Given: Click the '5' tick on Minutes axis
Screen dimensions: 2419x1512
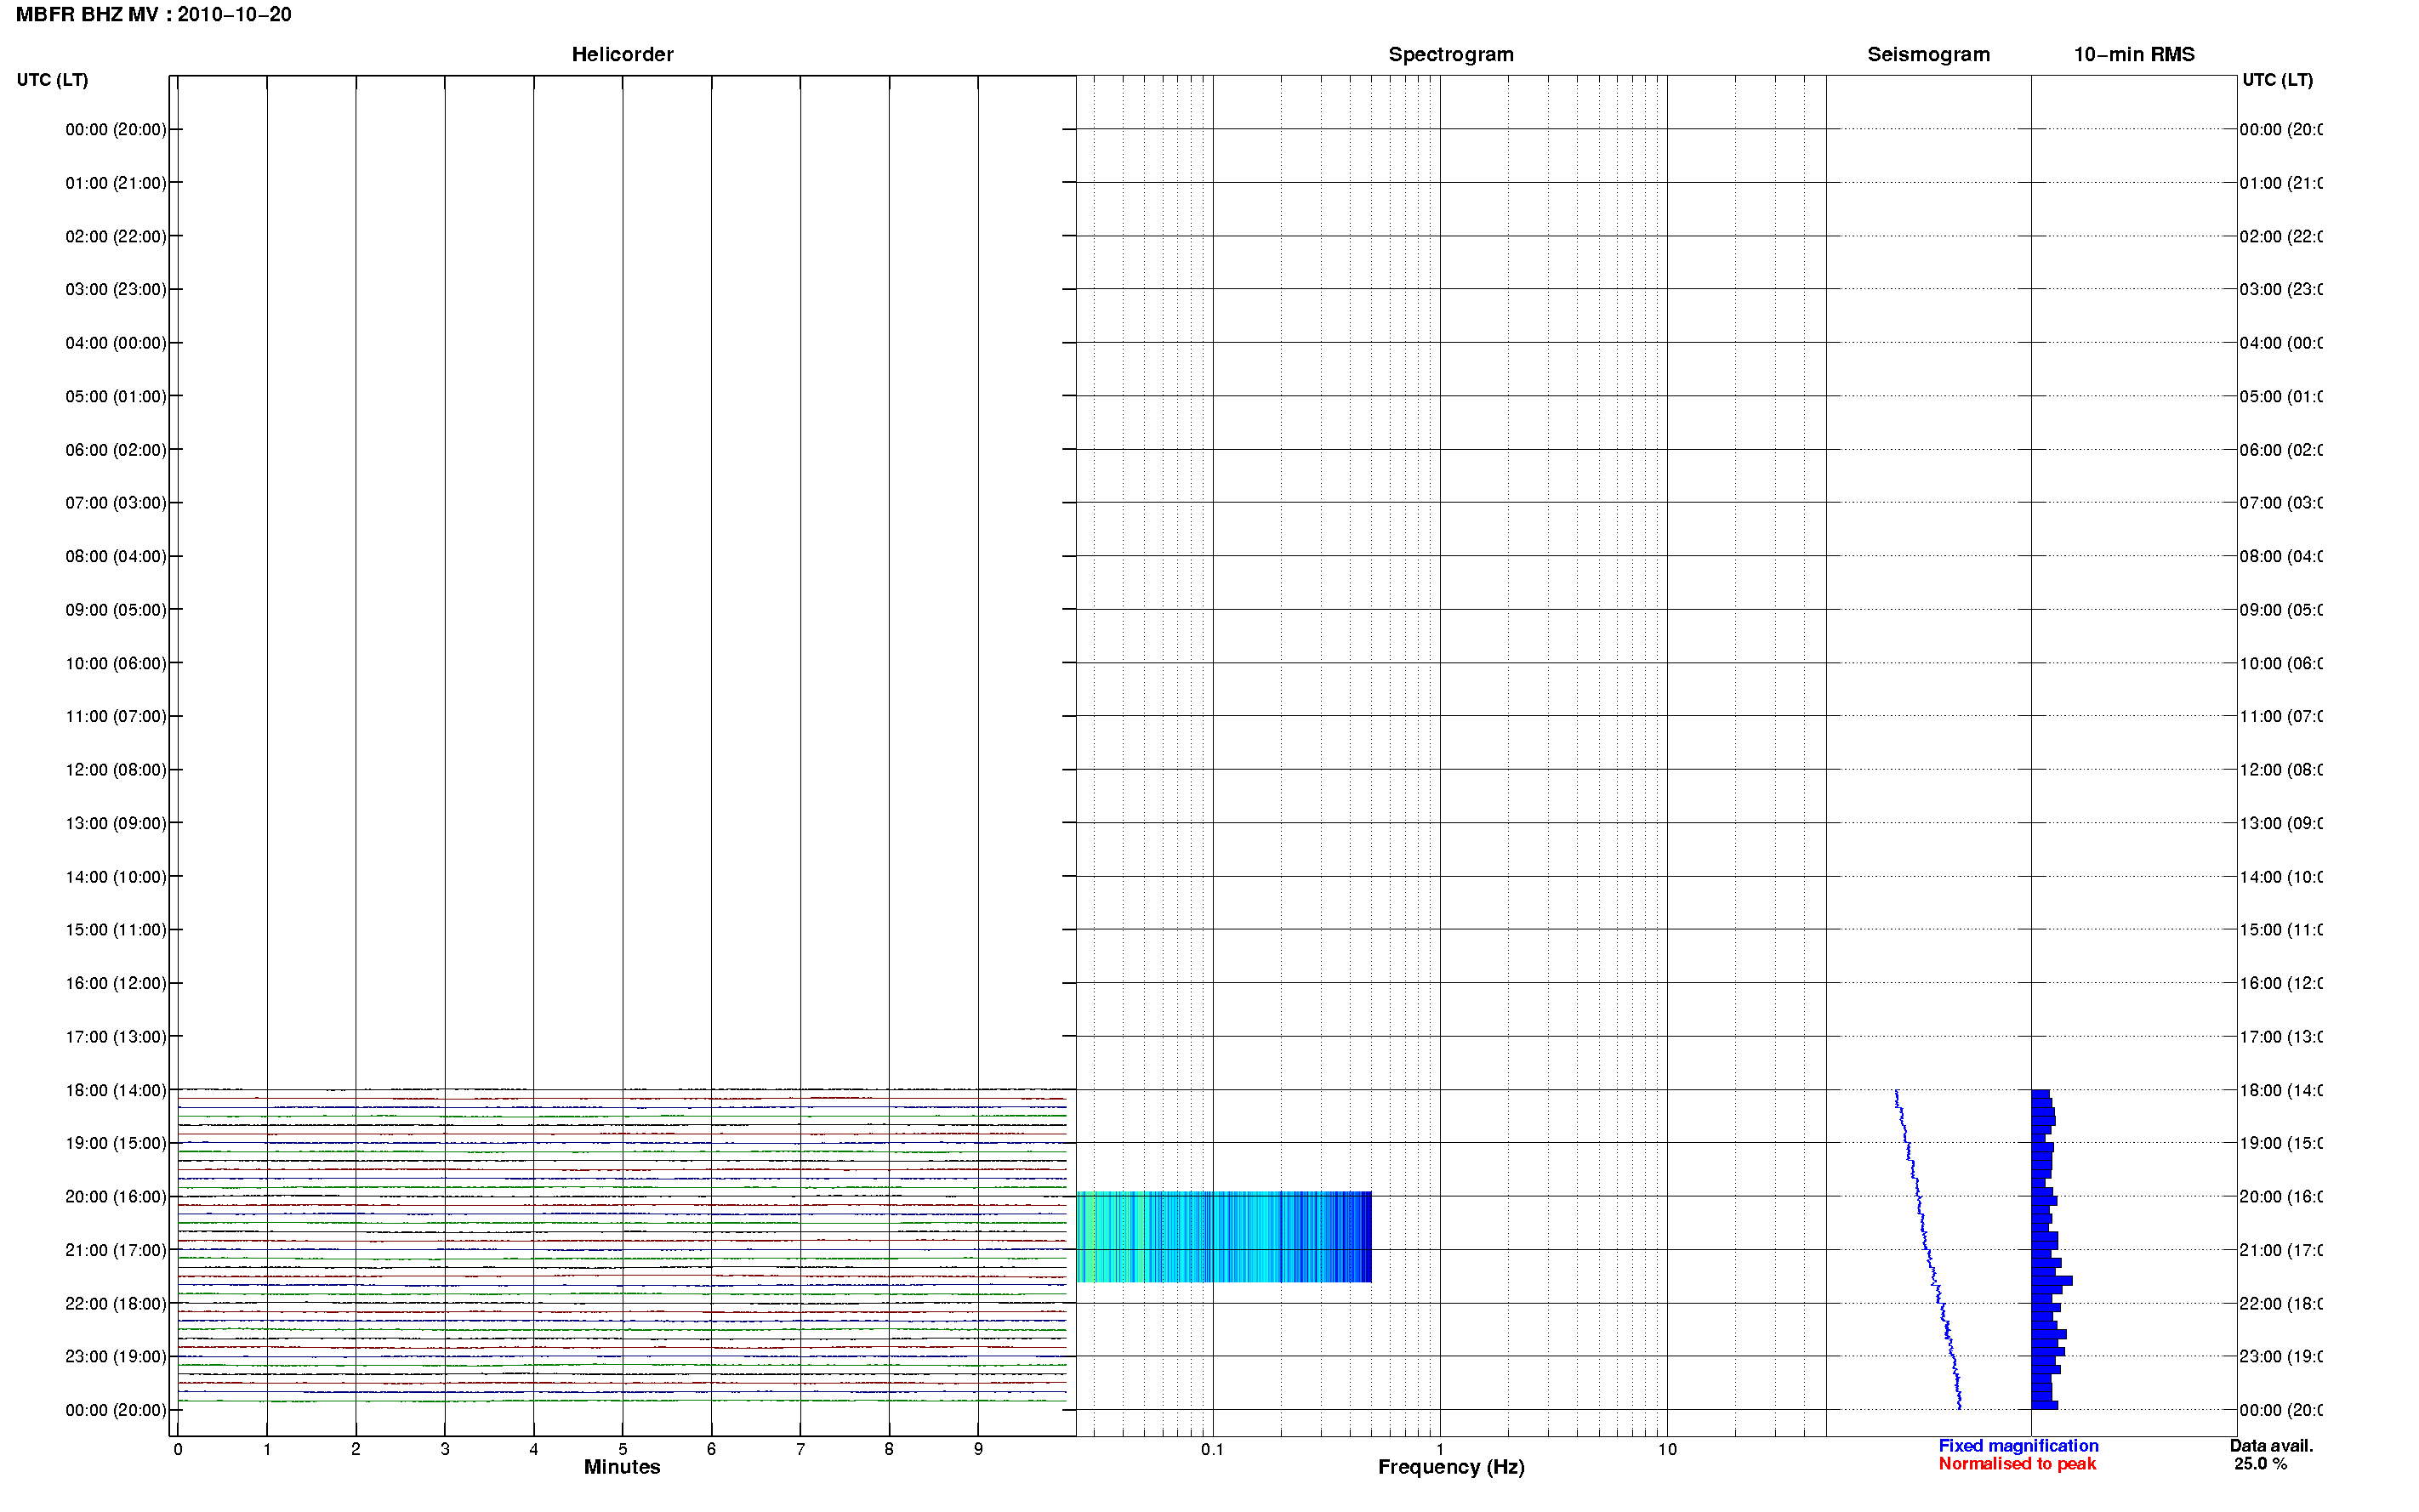Looking at the screenshot, I should (x=622, y=1449).
